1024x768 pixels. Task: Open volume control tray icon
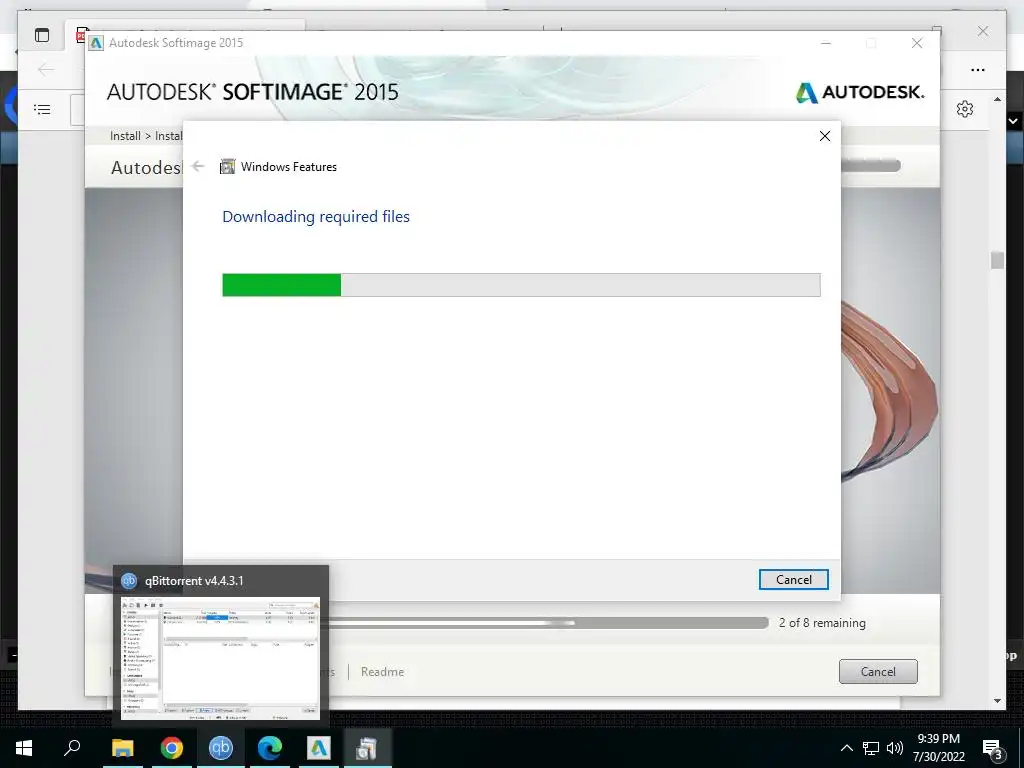895,748
